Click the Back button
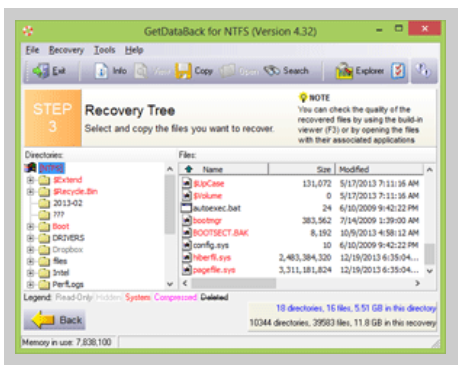 coord(55,320)
